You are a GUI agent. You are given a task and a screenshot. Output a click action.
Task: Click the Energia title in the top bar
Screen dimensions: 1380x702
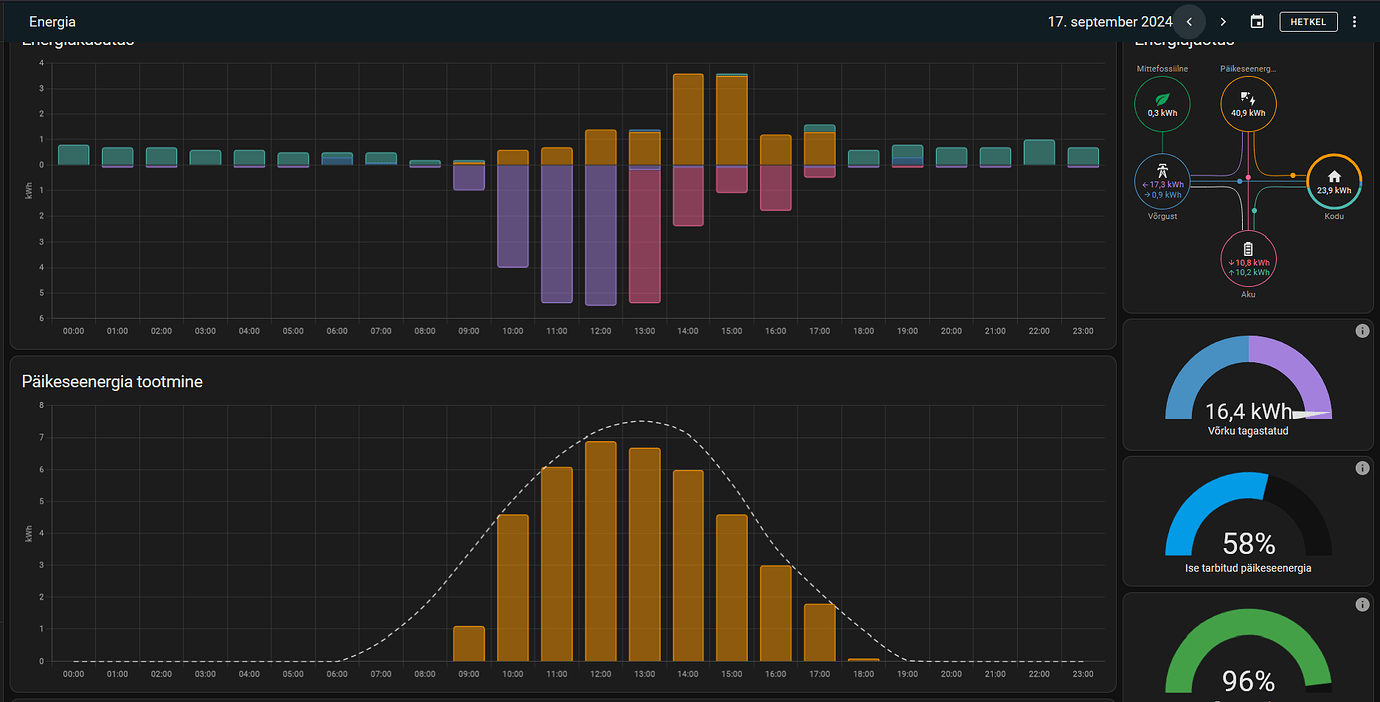click(52, 21)
